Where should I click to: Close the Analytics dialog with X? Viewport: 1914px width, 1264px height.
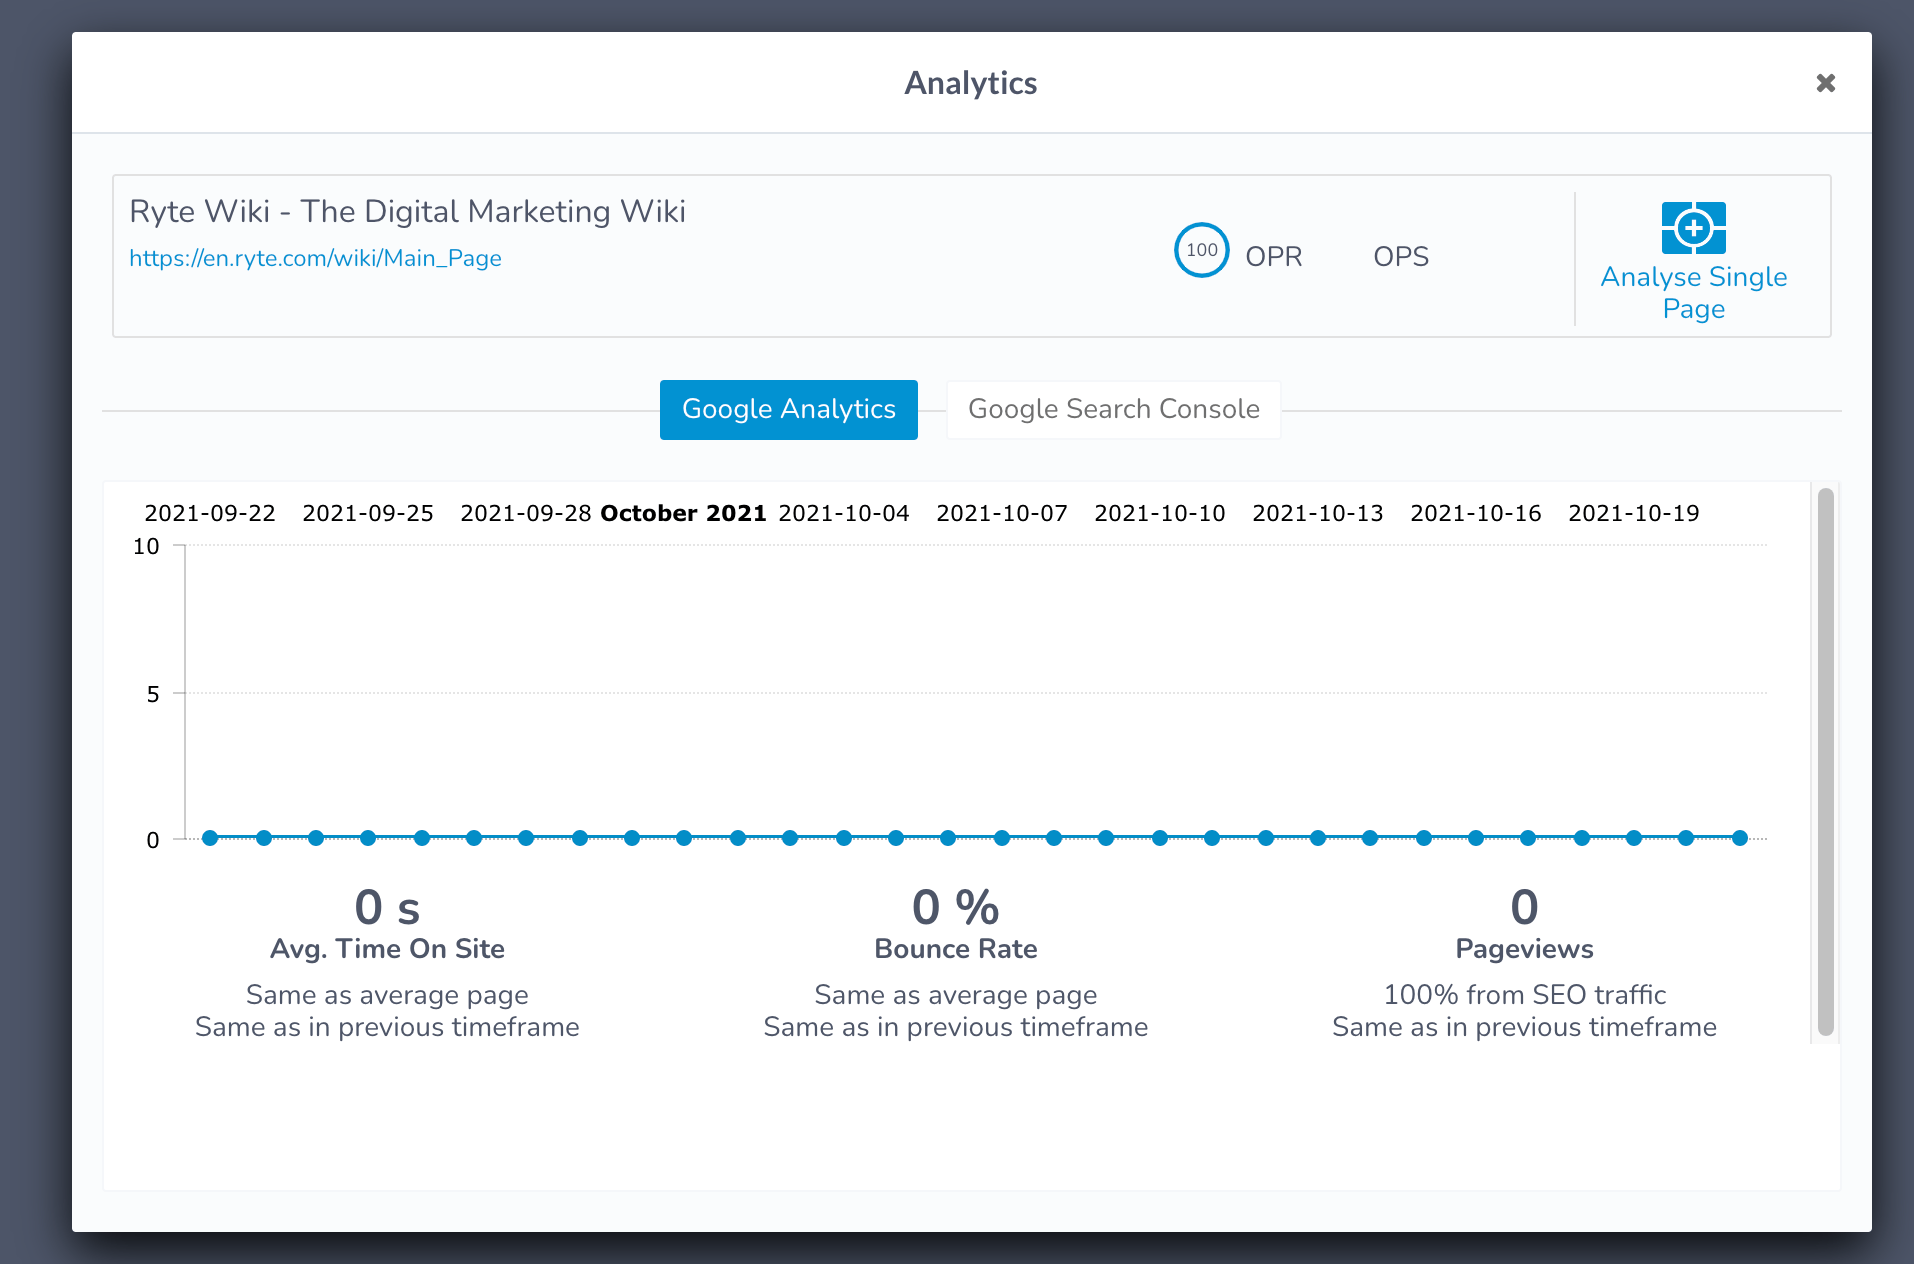pyautogui.click(x=1825, y=83)
